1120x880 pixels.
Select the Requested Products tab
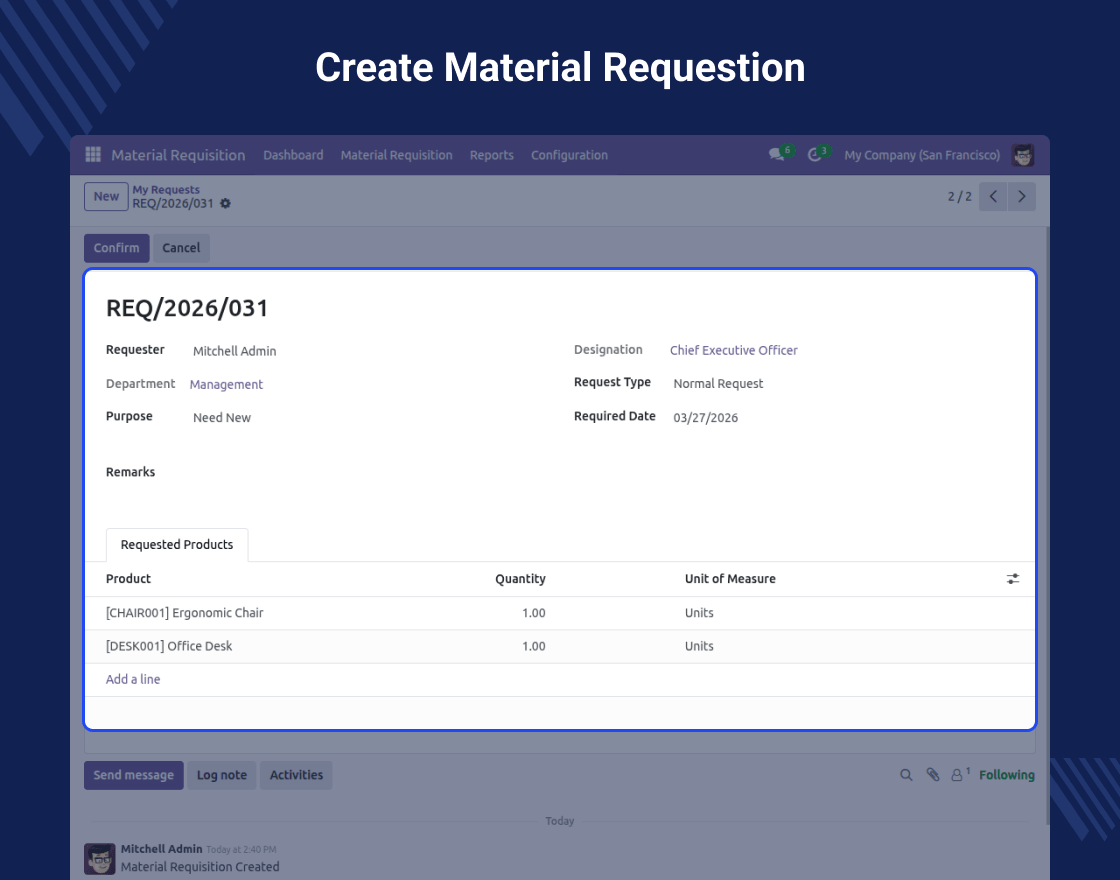[x=177, y=545]
